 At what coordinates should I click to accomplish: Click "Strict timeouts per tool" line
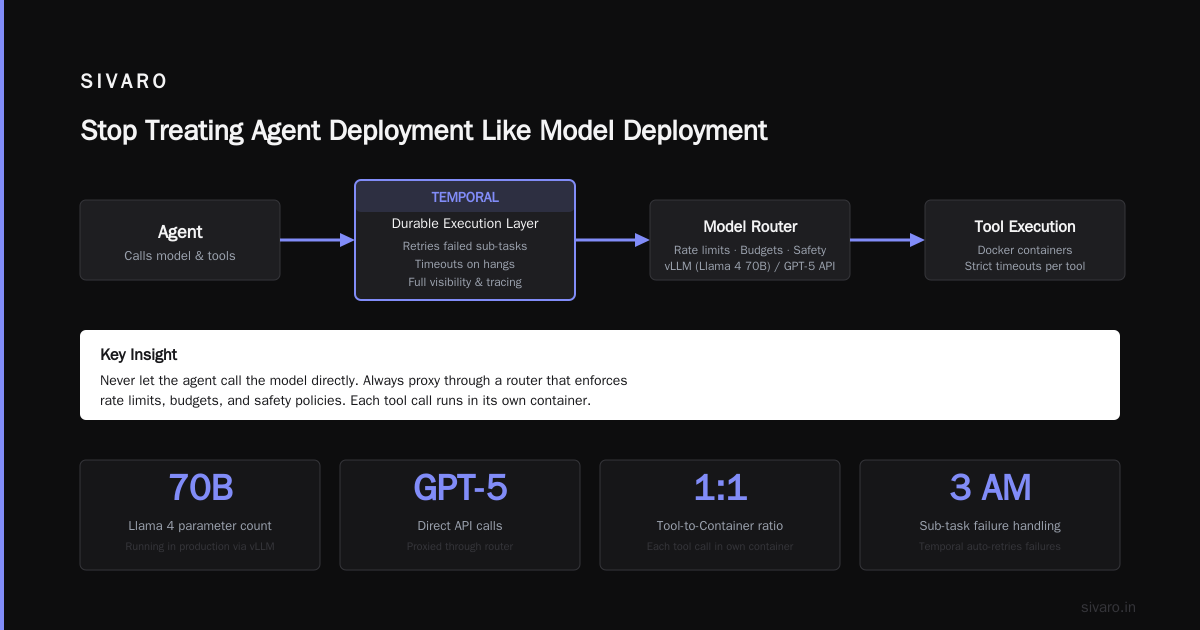coord(1025,266)
